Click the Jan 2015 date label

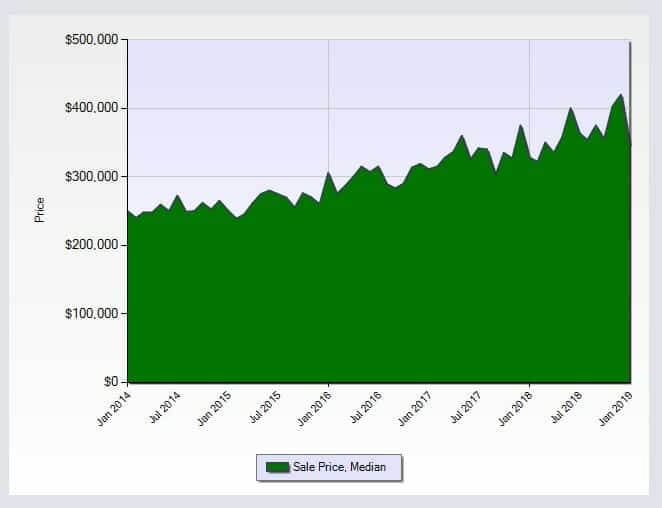[214, 408]
